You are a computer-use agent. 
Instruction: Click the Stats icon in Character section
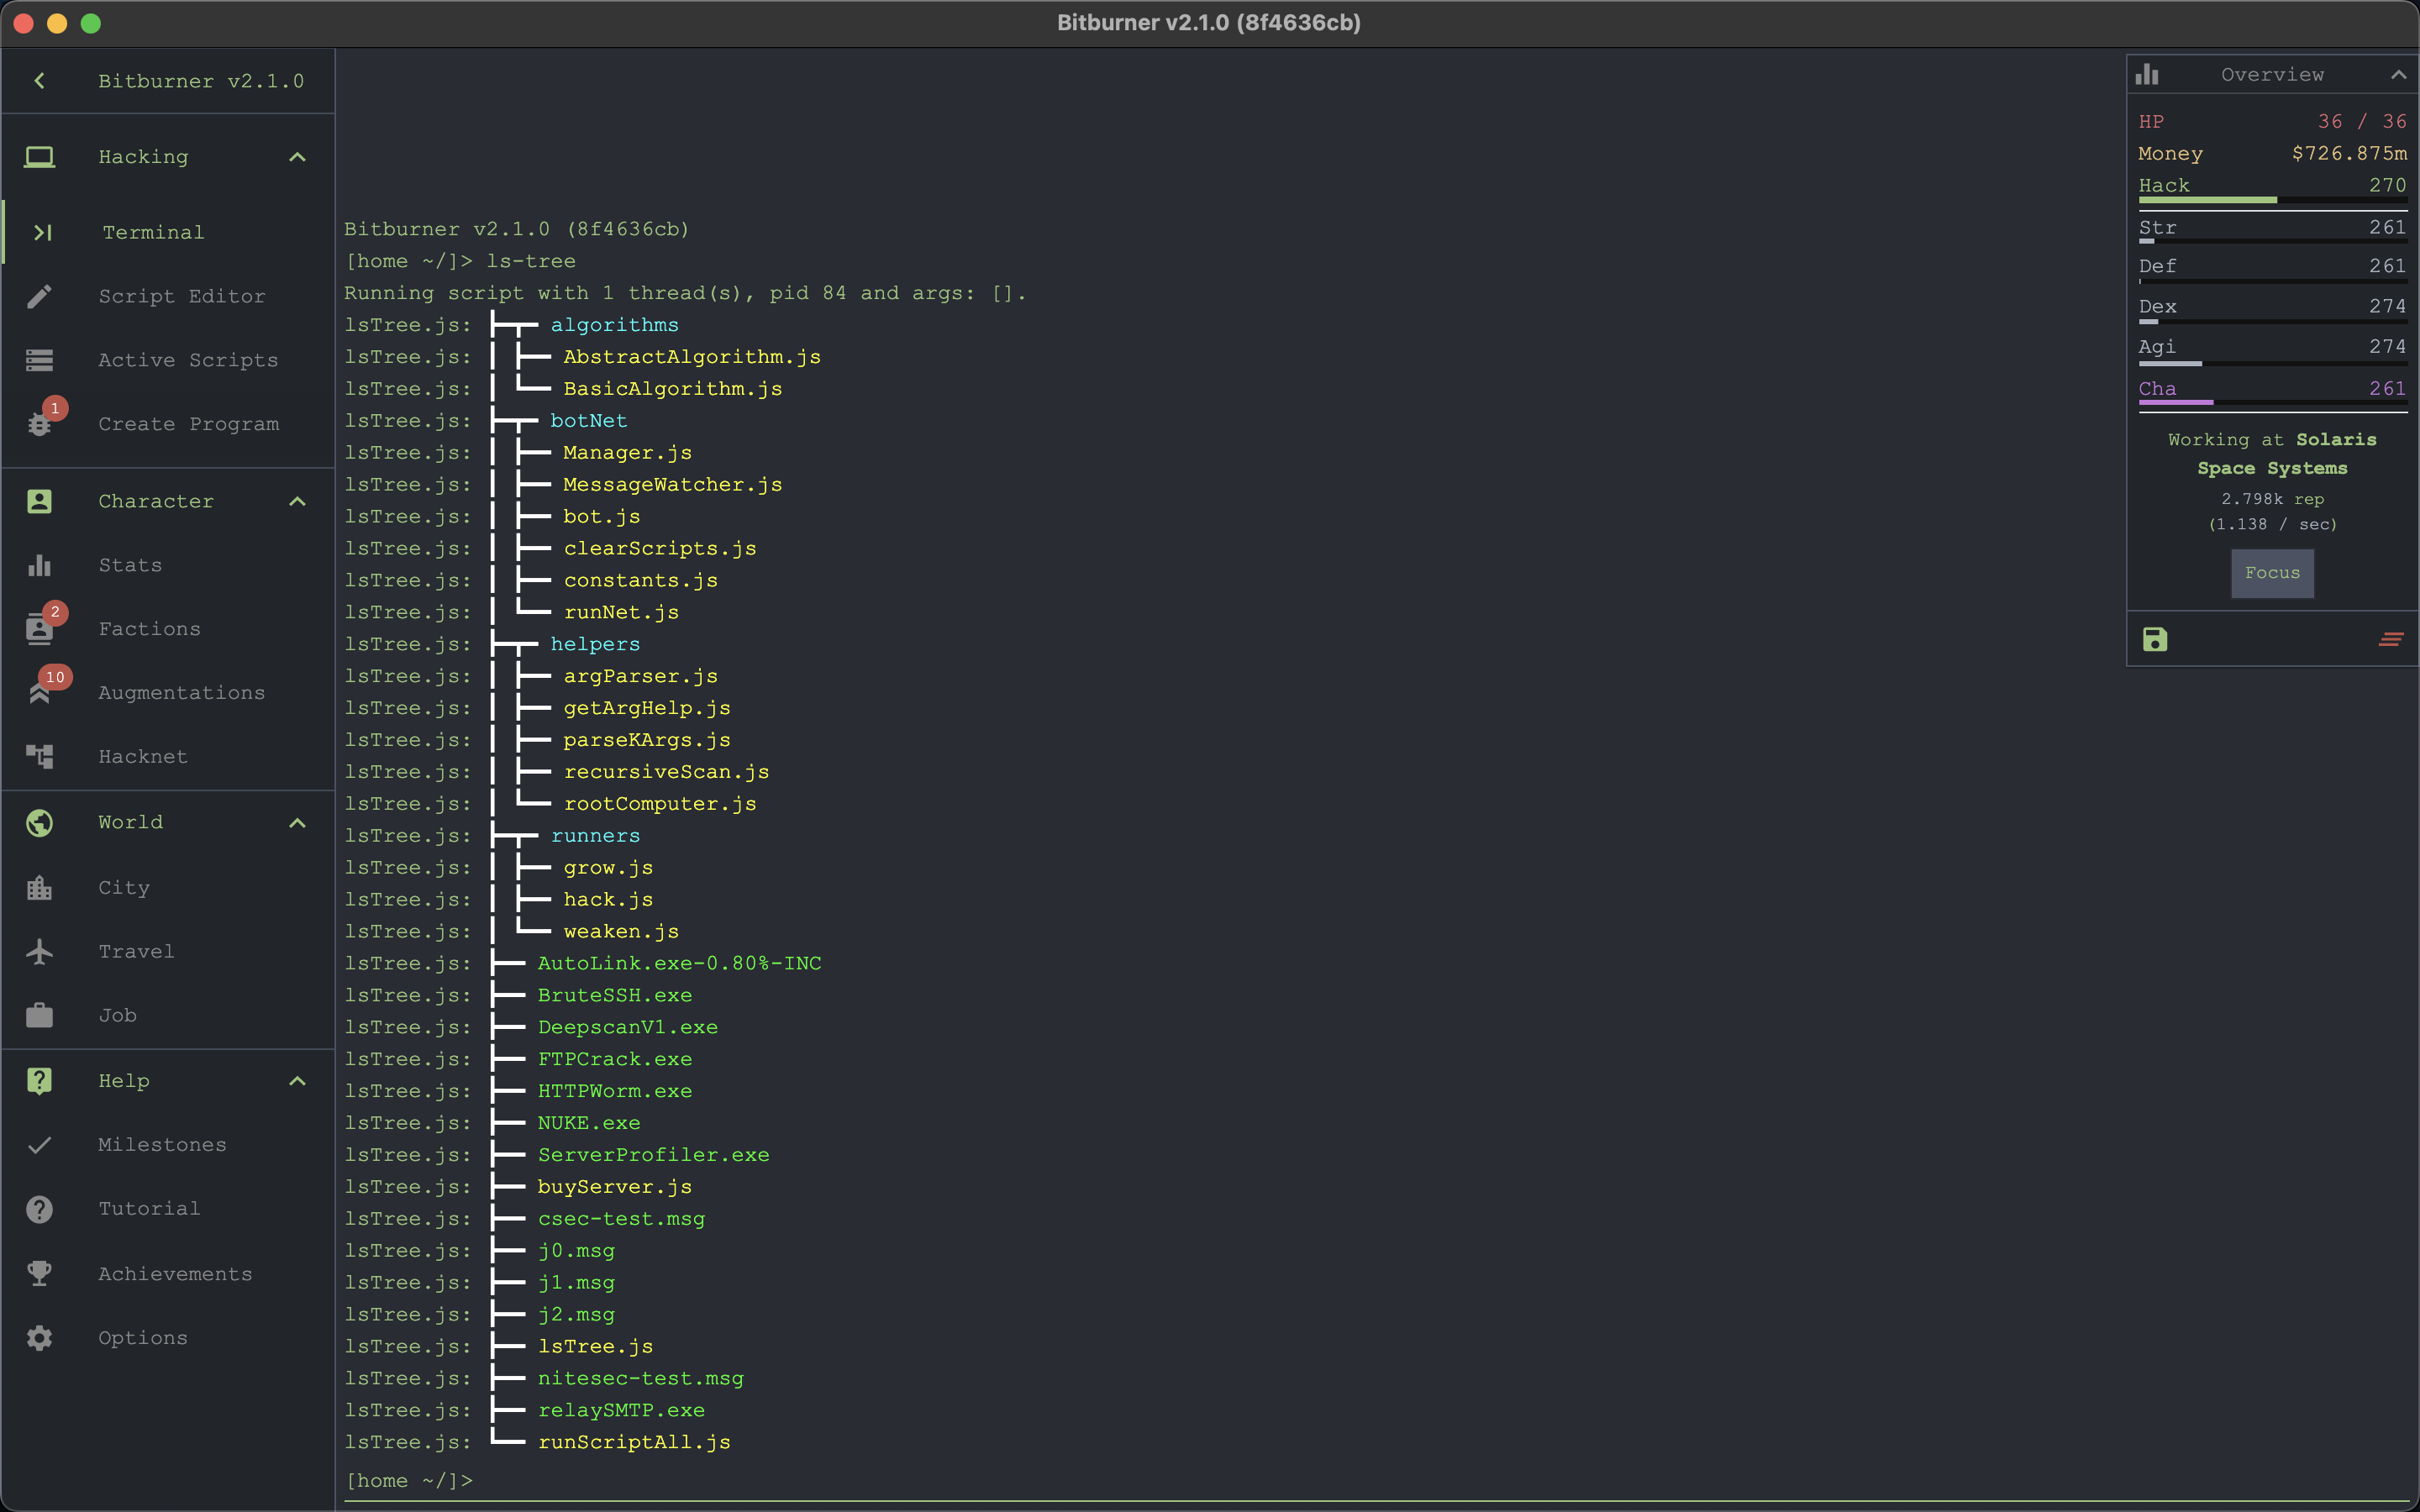[x=42, y=564]
